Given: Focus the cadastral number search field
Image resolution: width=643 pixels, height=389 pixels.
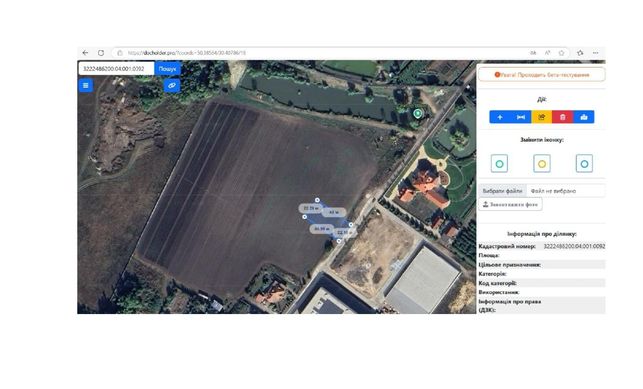Looking at the screenshot, I should 116,68.
